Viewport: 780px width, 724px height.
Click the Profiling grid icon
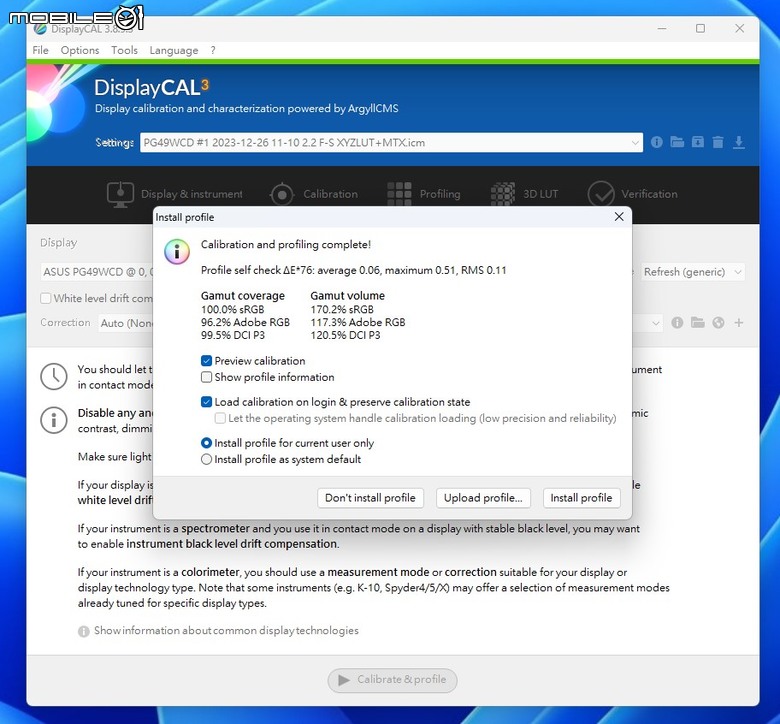coord(399,194)
